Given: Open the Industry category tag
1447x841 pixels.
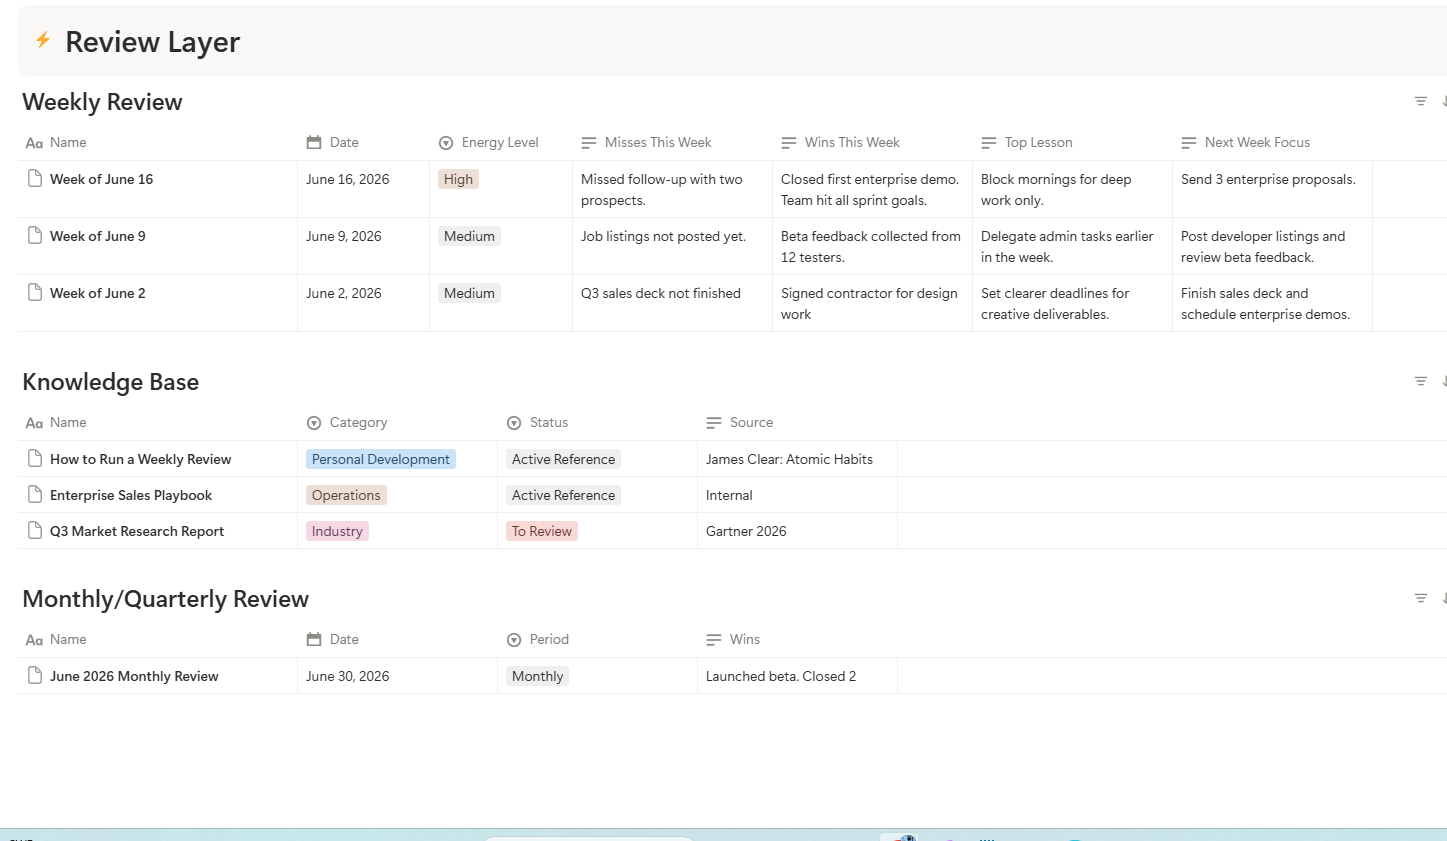Looking at the screenshot, I should [x=337, y=531].
